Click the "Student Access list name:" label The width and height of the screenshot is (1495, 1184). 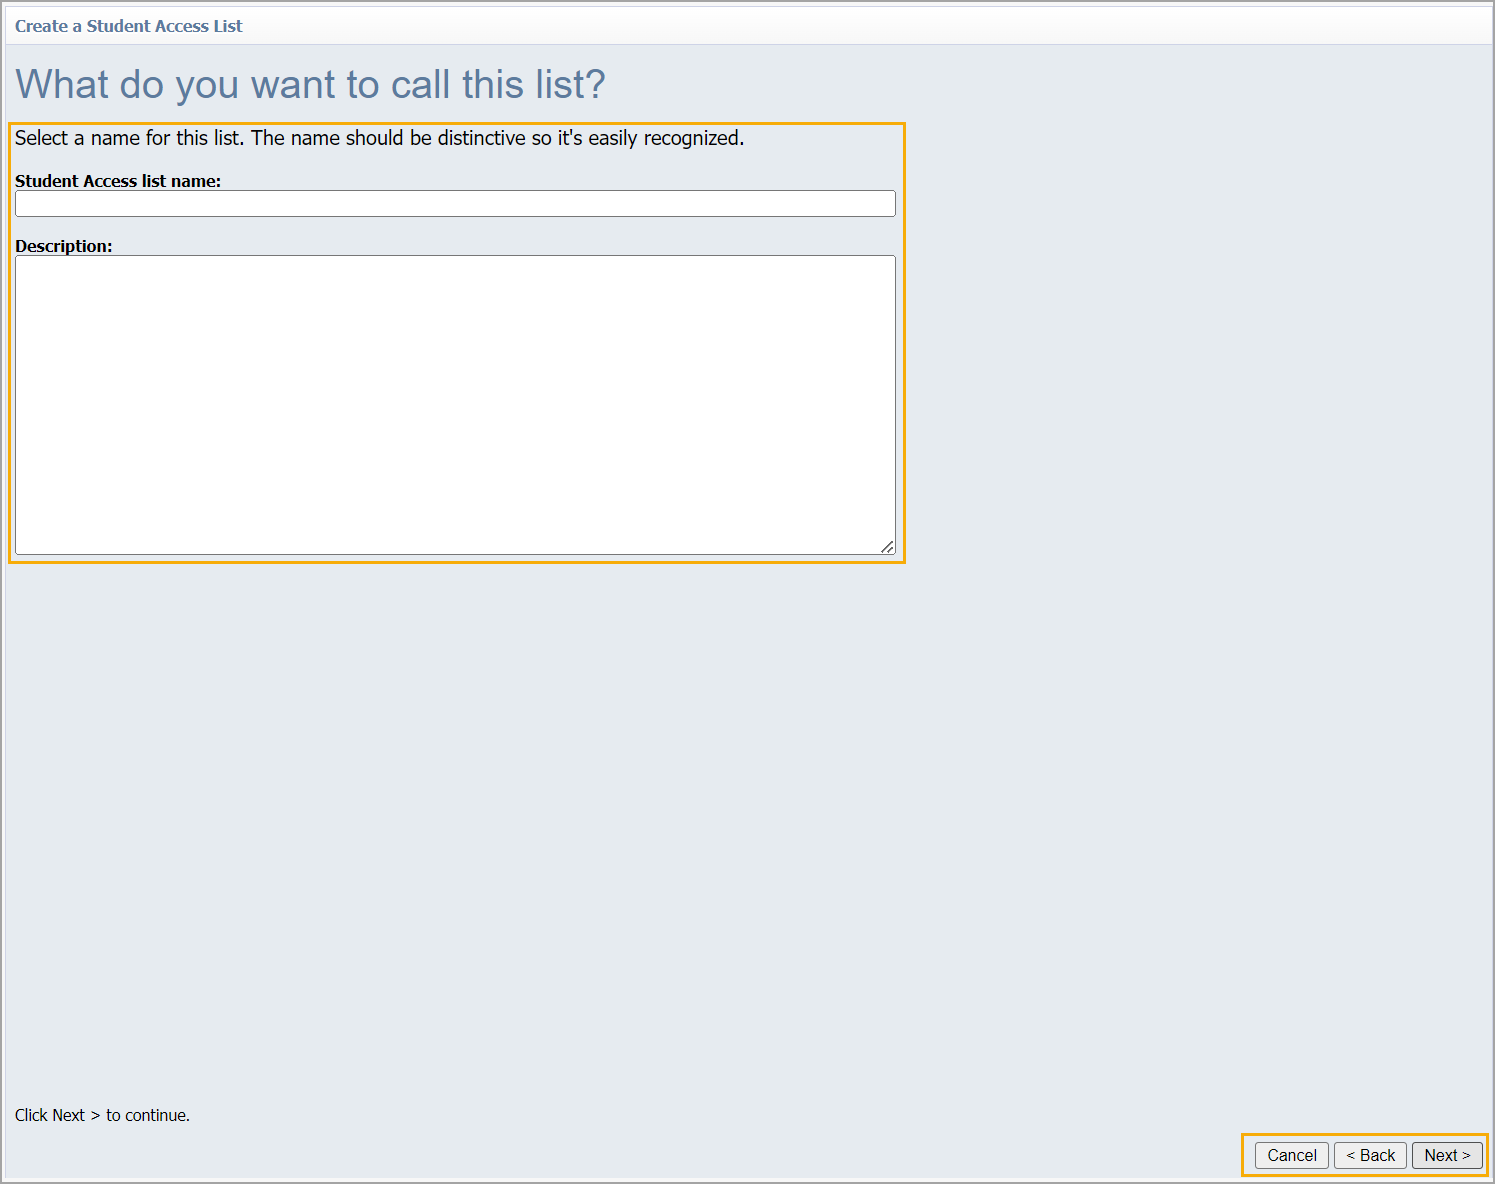coord(118,181)
